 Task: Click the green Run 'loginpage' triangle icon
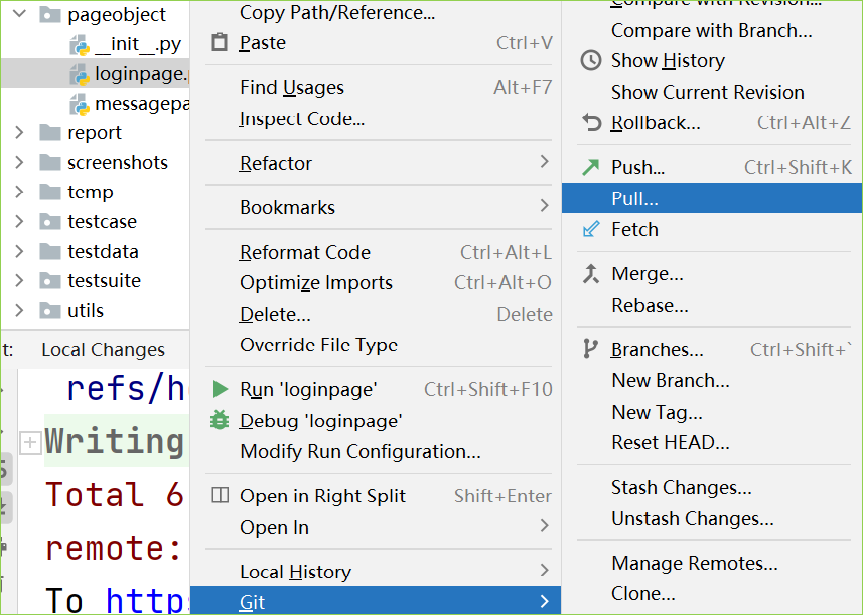point(220,389)
